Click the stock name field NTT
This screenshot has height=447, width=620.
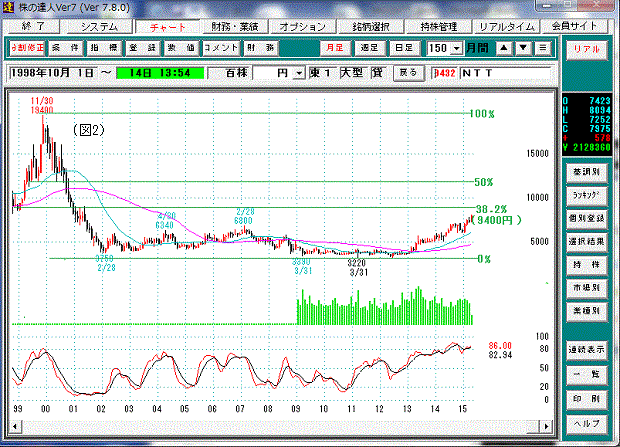click(x=505, y=73)
